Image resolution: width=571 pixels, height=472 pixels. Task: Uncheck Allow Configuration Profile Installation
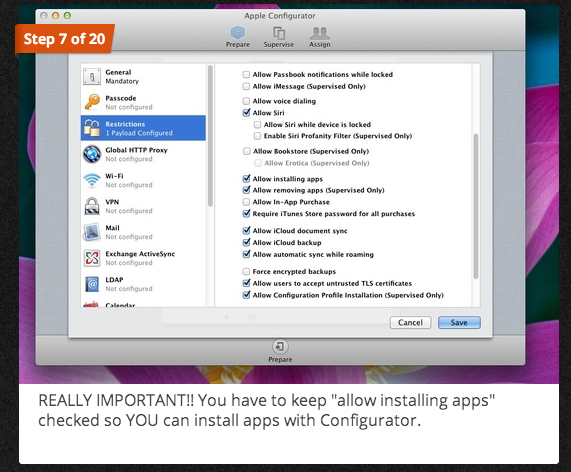247,295
